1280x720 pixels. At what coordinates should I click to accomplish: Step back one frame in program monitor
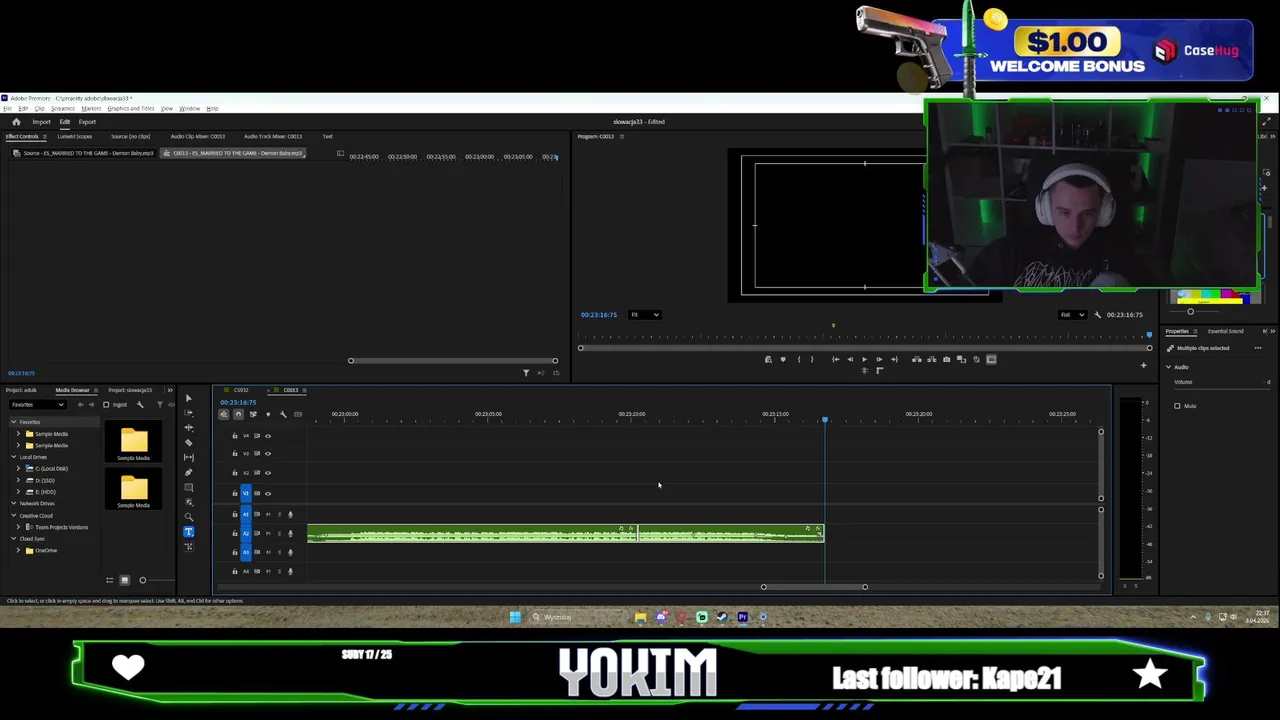pos(850,359)
